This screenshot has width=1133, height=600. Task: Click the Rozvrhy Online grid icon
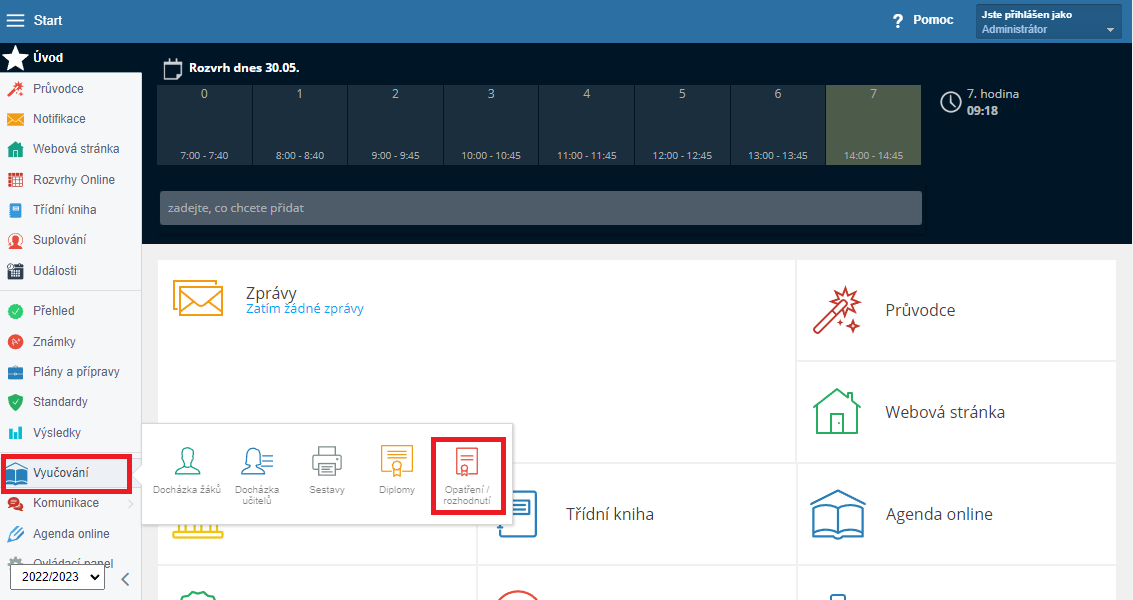click(x=15, y=180)
